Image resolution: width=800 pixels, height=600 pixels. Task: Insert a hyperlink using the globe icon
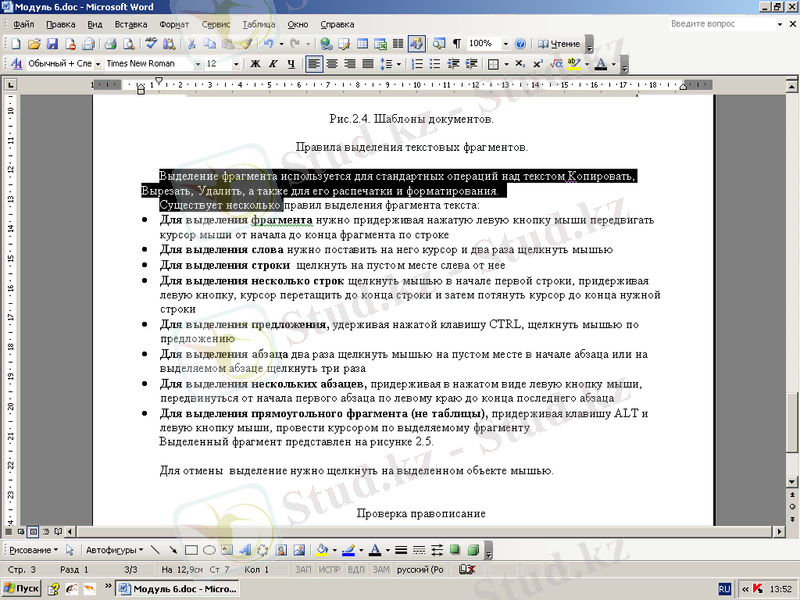tap(326, 44)
